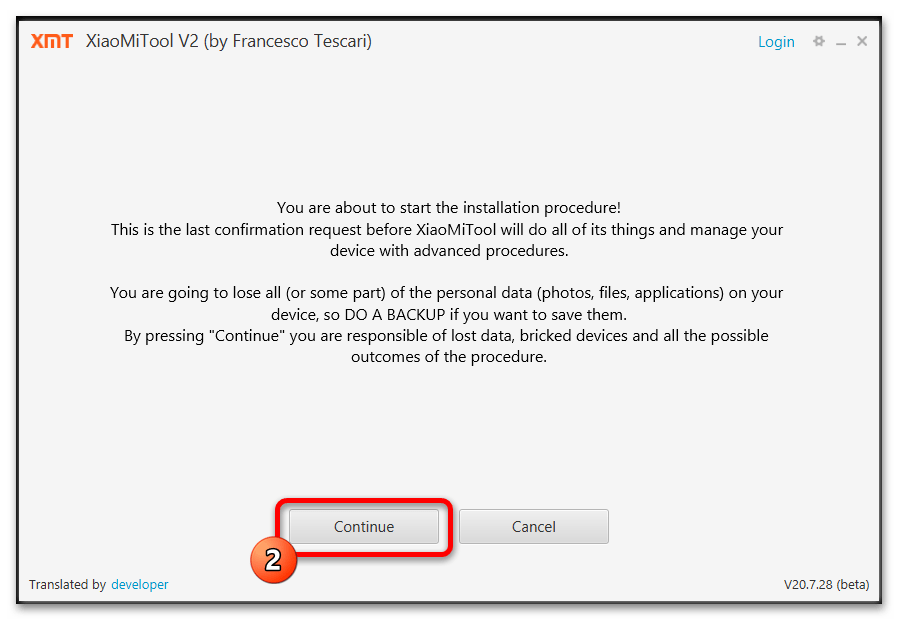
Task: Click the V20.7.28 (beta) version label
Action: (x=826, y=585)
